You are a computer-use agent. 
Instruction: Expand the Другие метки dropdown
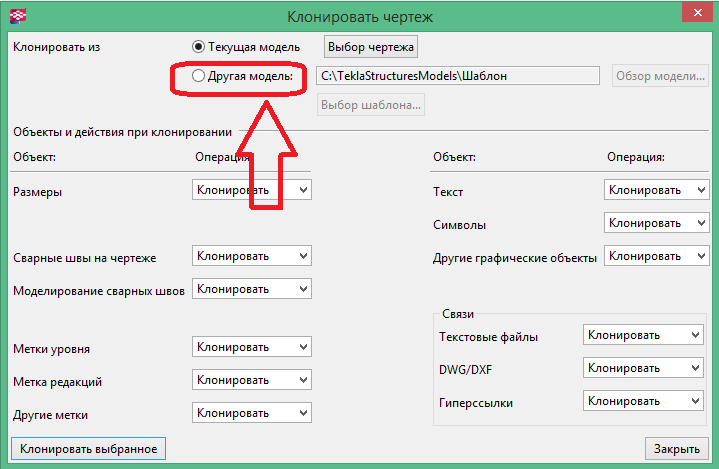(x=252, y=412)
